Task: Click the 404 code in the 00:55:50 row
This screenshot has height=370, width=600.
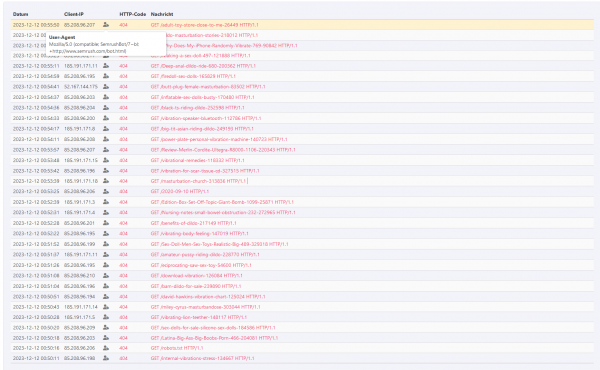Action: (123, 24)
